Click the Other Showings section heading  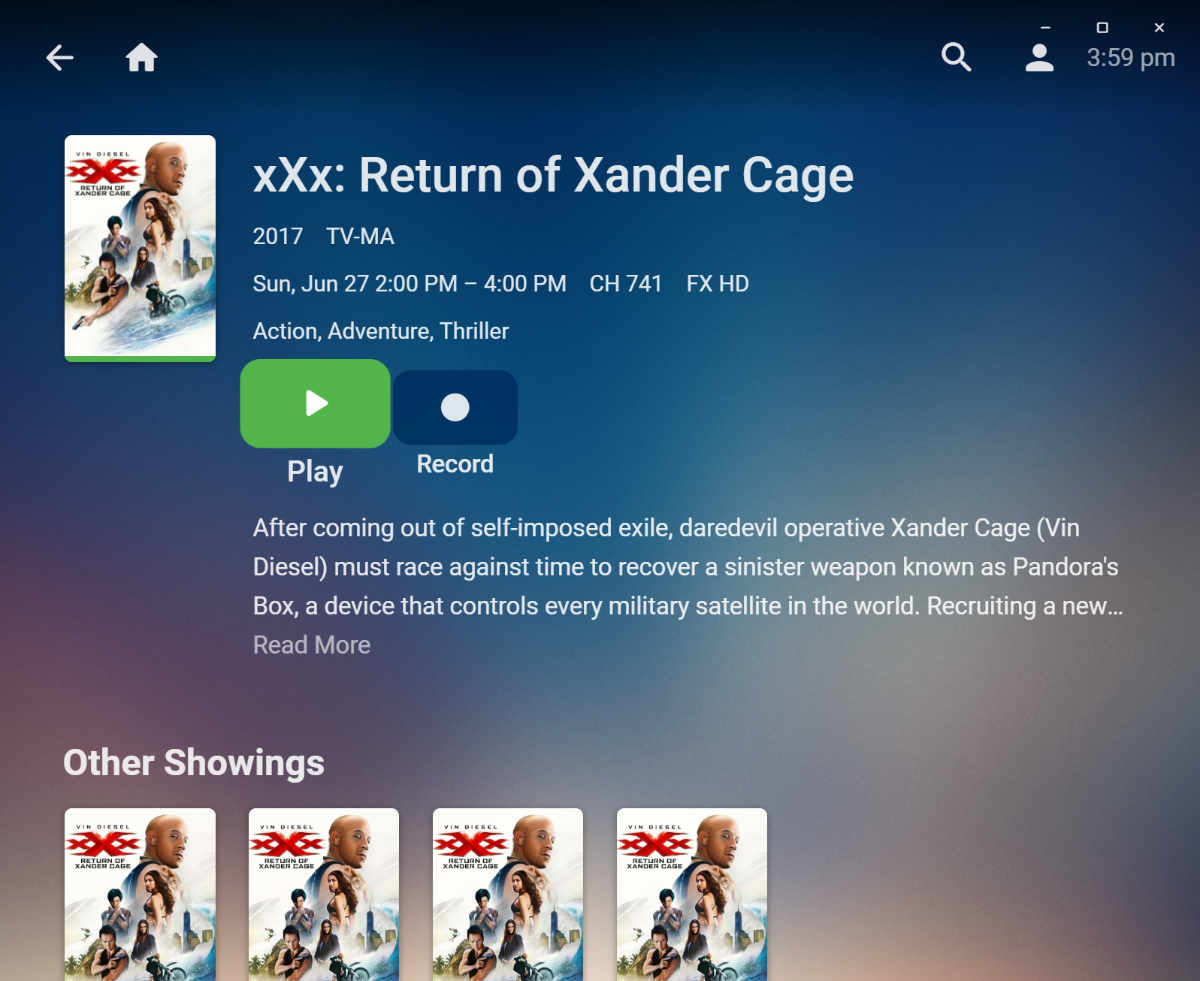[x=194, y=762]
